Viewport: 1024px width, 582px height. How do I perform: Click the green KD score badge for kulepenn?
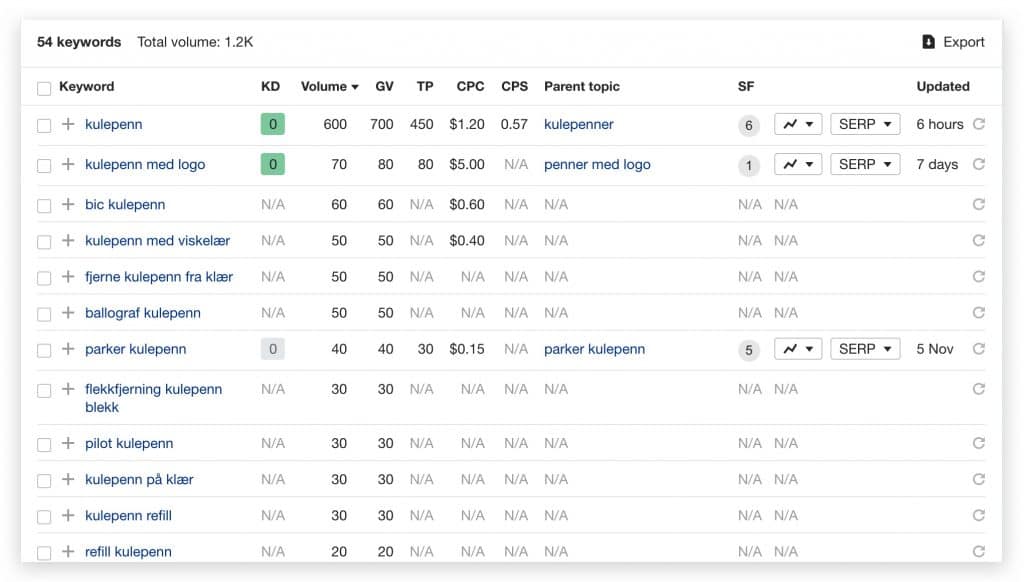(x=272, y=124)
